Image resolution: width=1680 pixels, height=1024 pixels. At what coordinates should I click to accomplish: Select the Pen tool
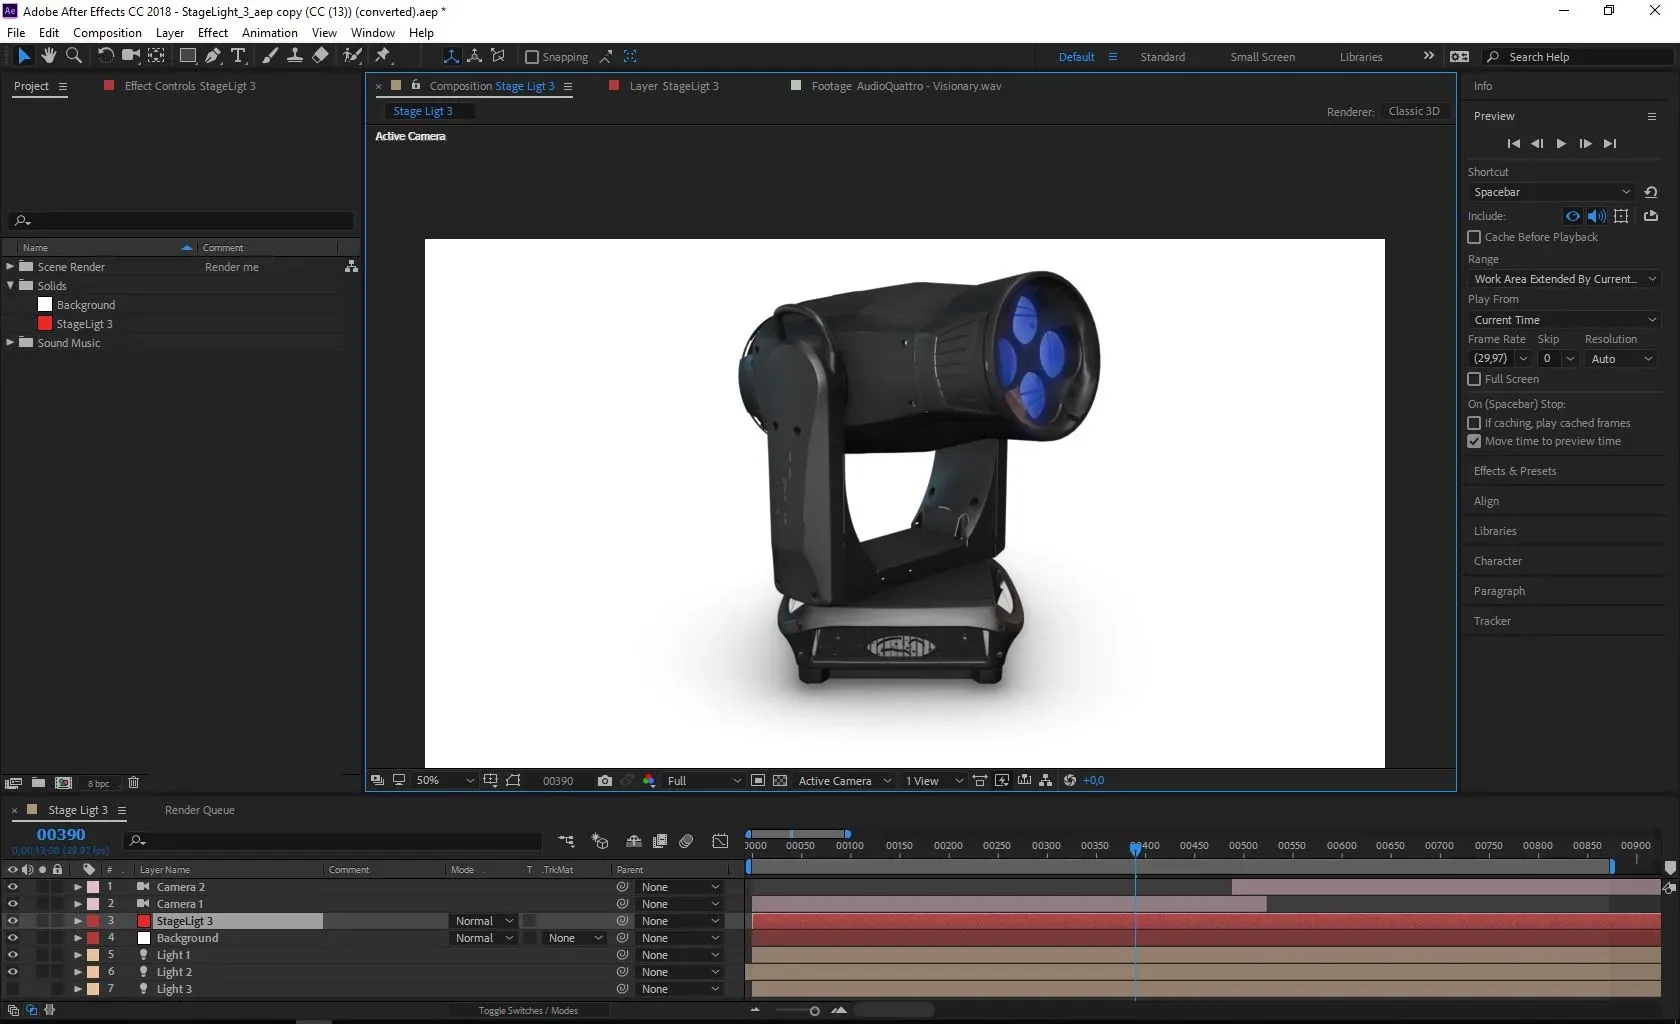(x=213, y=56)
